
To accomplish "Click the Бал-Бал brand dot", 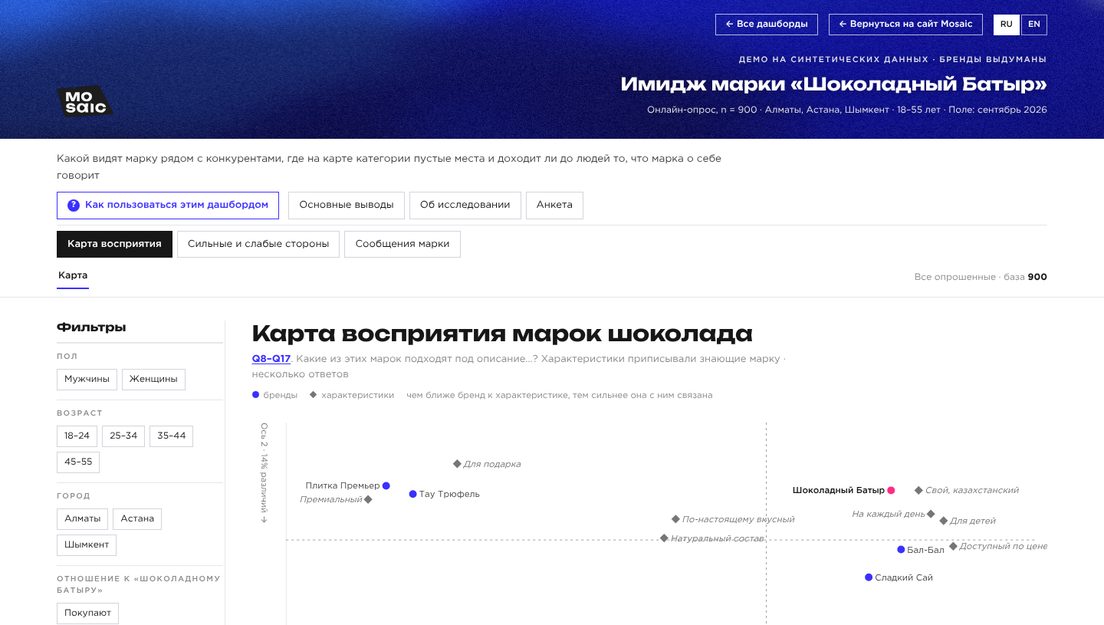I will (x=901, y=550).
